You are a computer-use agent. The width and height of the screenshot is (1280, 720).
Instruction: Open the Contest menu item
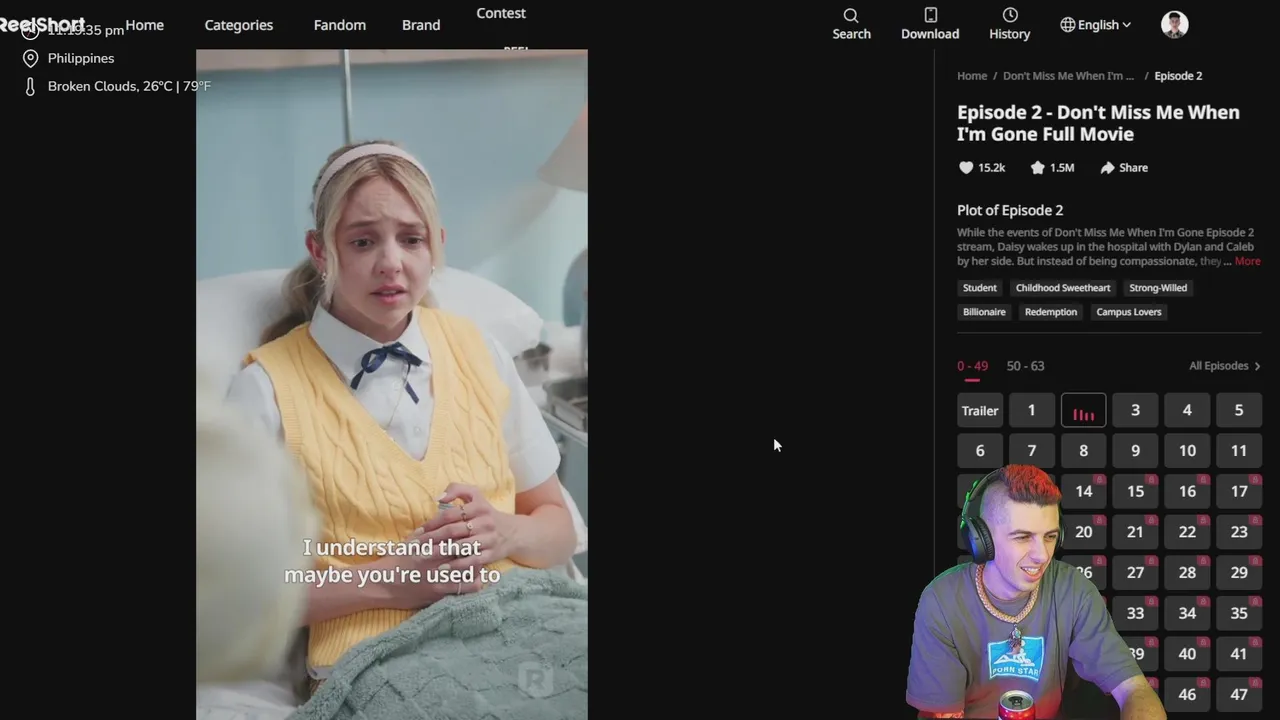point(501,13)
